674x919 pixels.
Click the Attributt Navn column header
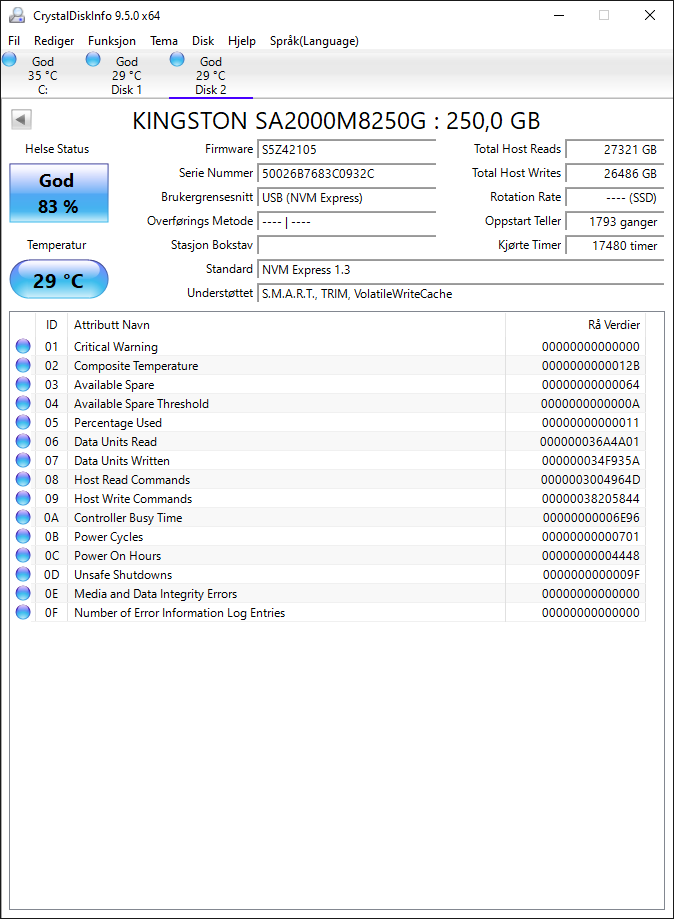pos(111,325)
